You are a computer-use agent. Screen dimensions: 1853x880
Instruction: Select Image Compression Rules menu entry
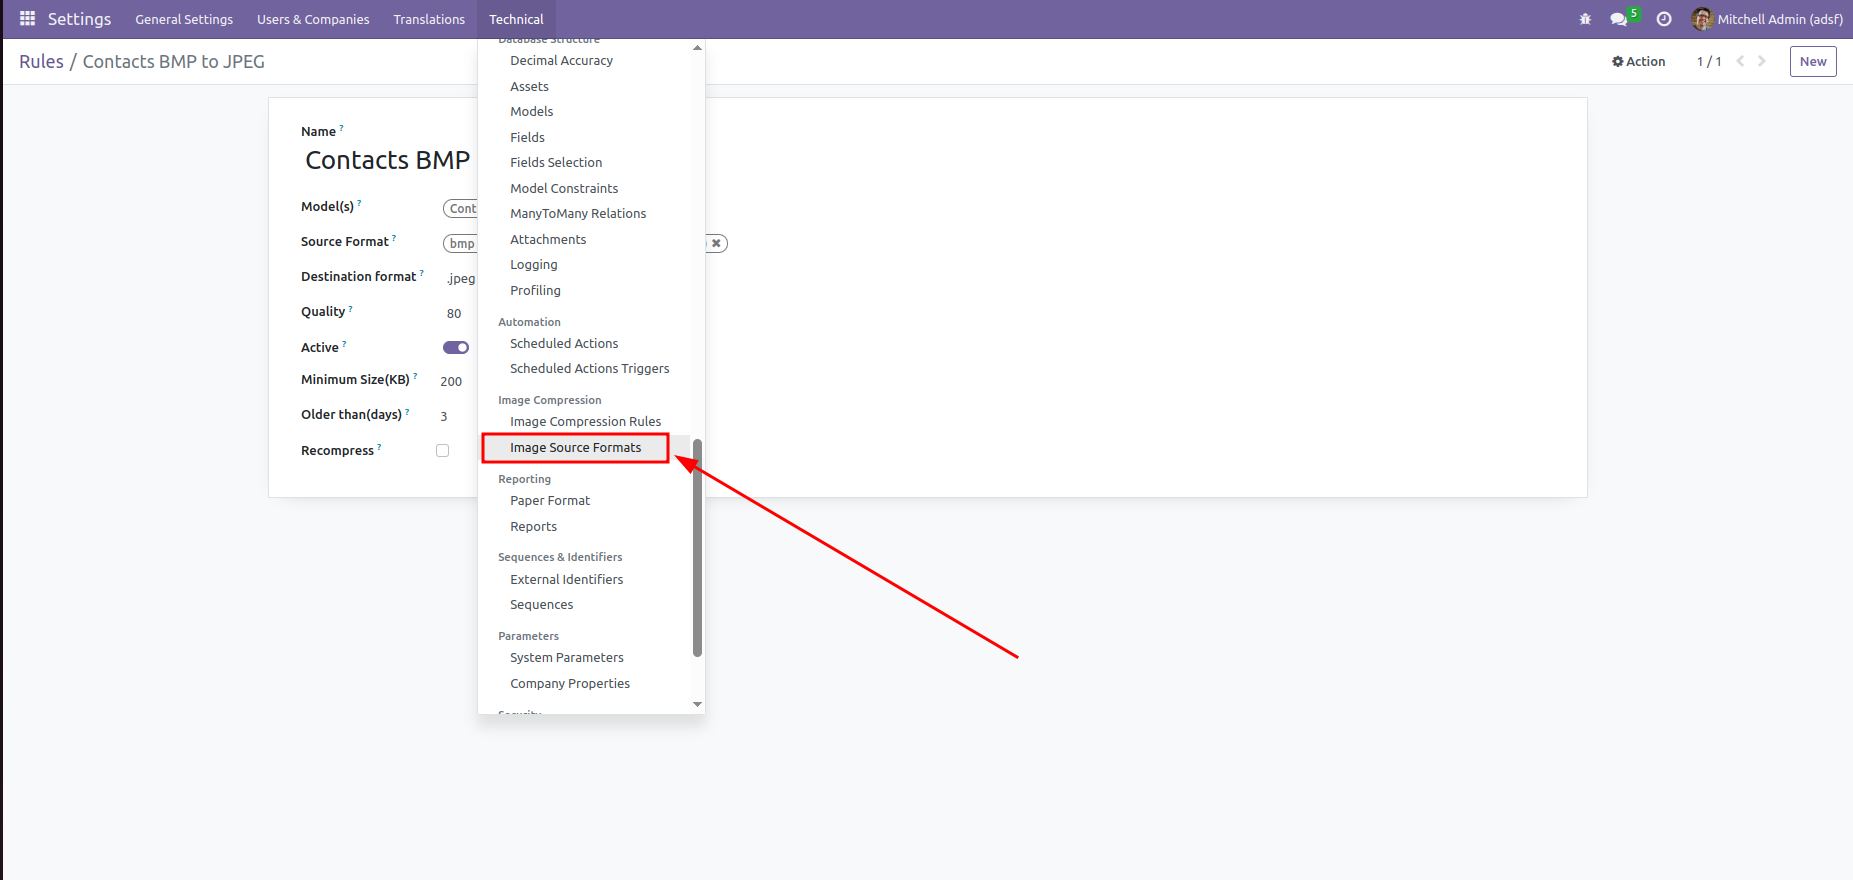click(x=586, y=421)
